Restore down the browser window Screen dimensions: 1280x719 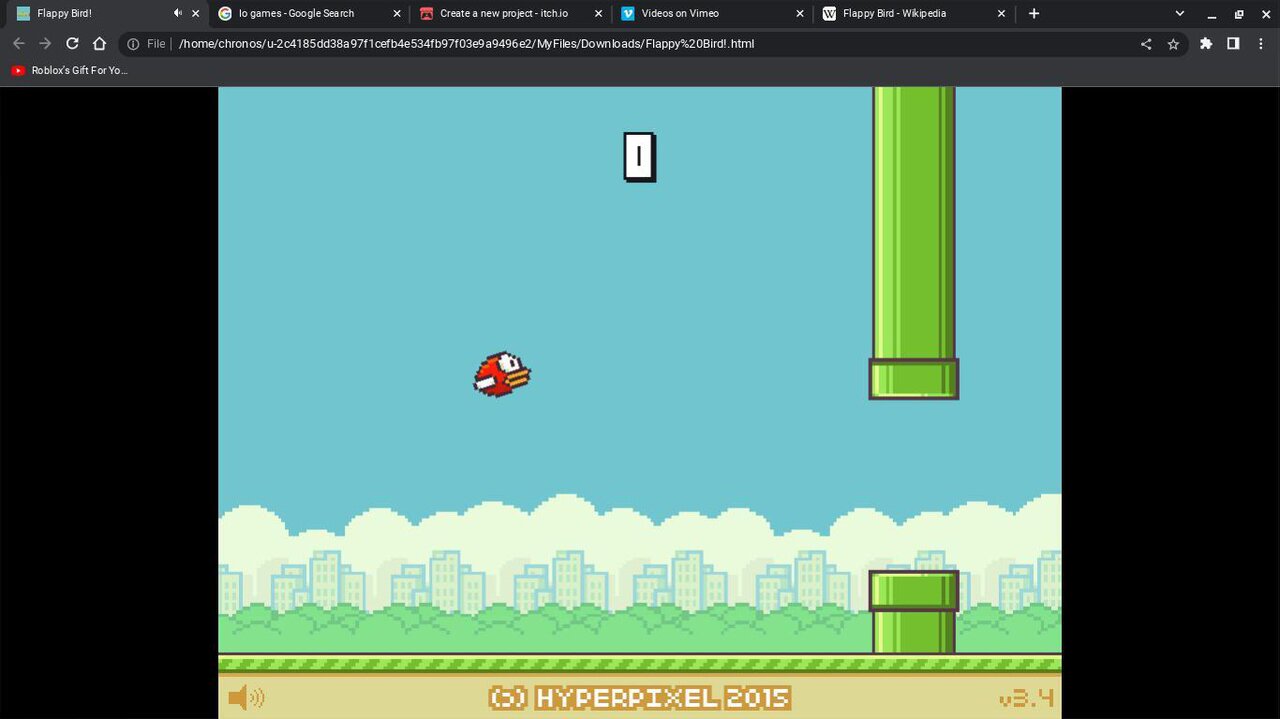tap(1239, 14)
